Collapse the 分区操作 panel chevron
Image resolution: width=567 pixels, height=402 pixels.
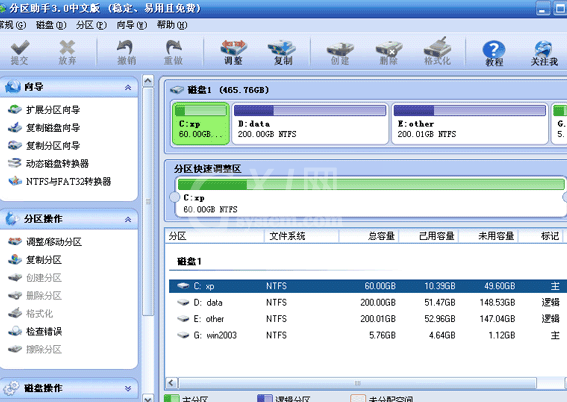point(128,219)
